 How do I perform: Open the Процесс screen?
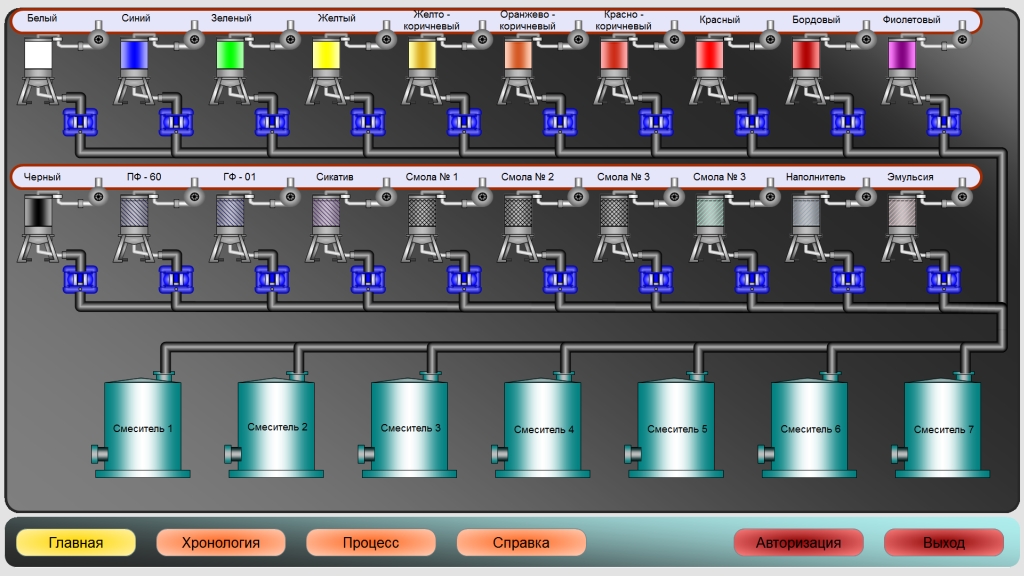[371, 543]
